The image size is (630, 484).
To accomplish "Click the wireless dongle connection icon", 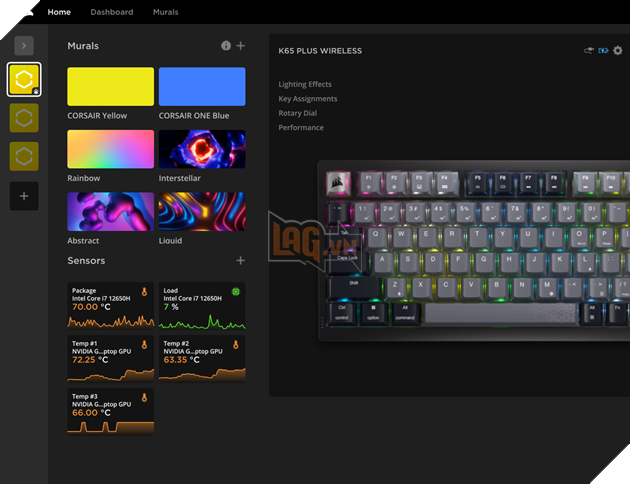I will point(589,51).
